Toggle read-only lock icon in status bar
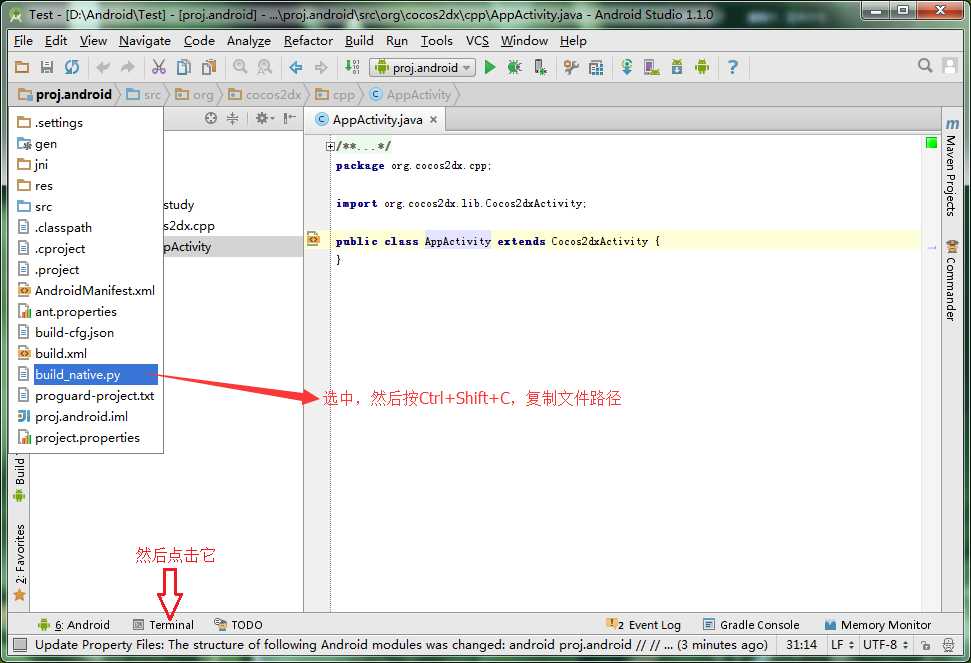Viewport: 971px width, 663px height. click(925, 646)
